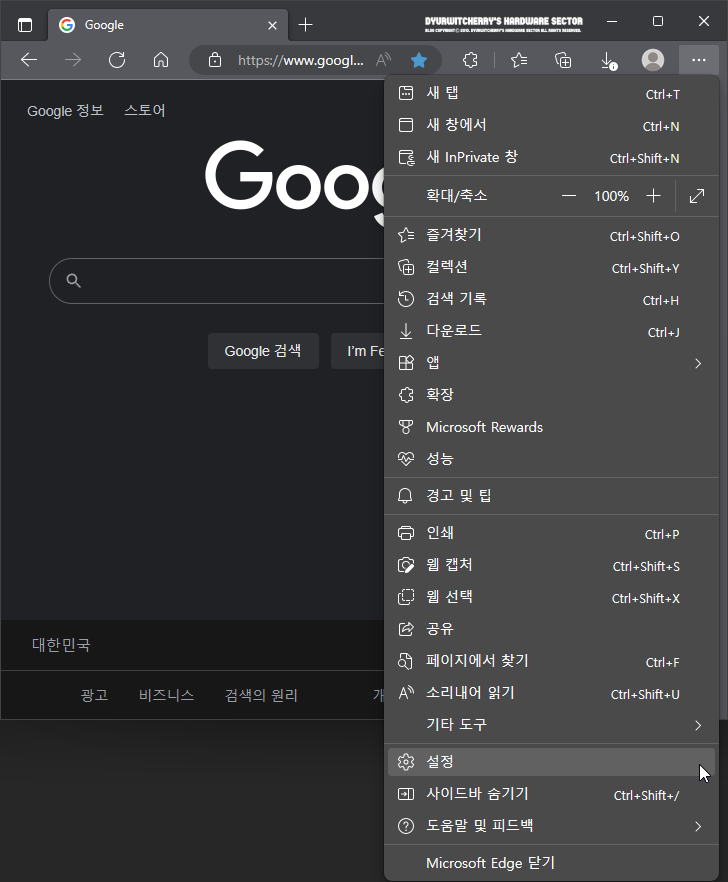Image resolution: width=728 pixels, height=882 pixels.
Task: Choose Microsoft Edge 닫기
Action: pyautogui.click(x=551, y=863)
